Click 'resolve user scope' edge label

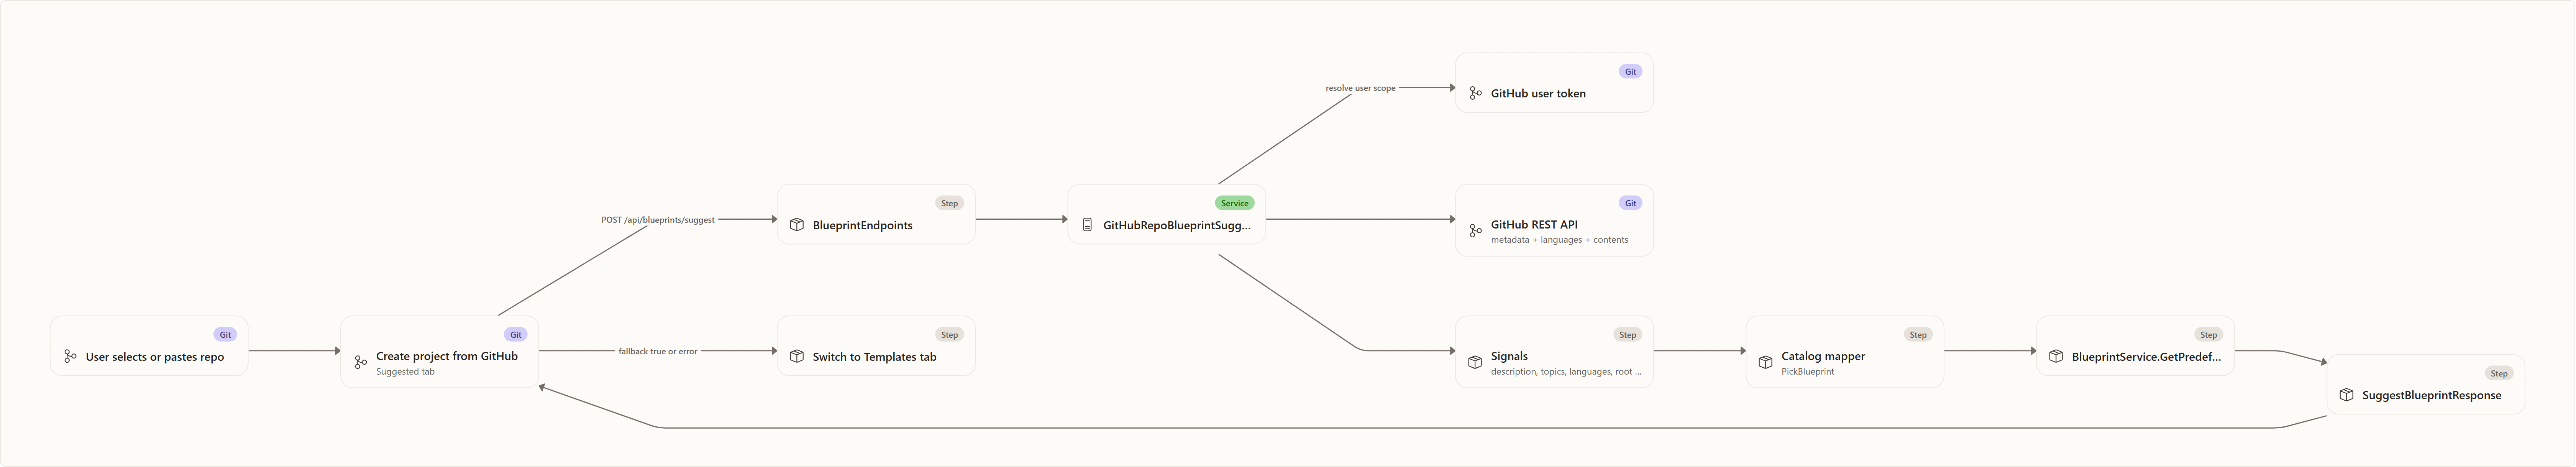point(1360,88)
